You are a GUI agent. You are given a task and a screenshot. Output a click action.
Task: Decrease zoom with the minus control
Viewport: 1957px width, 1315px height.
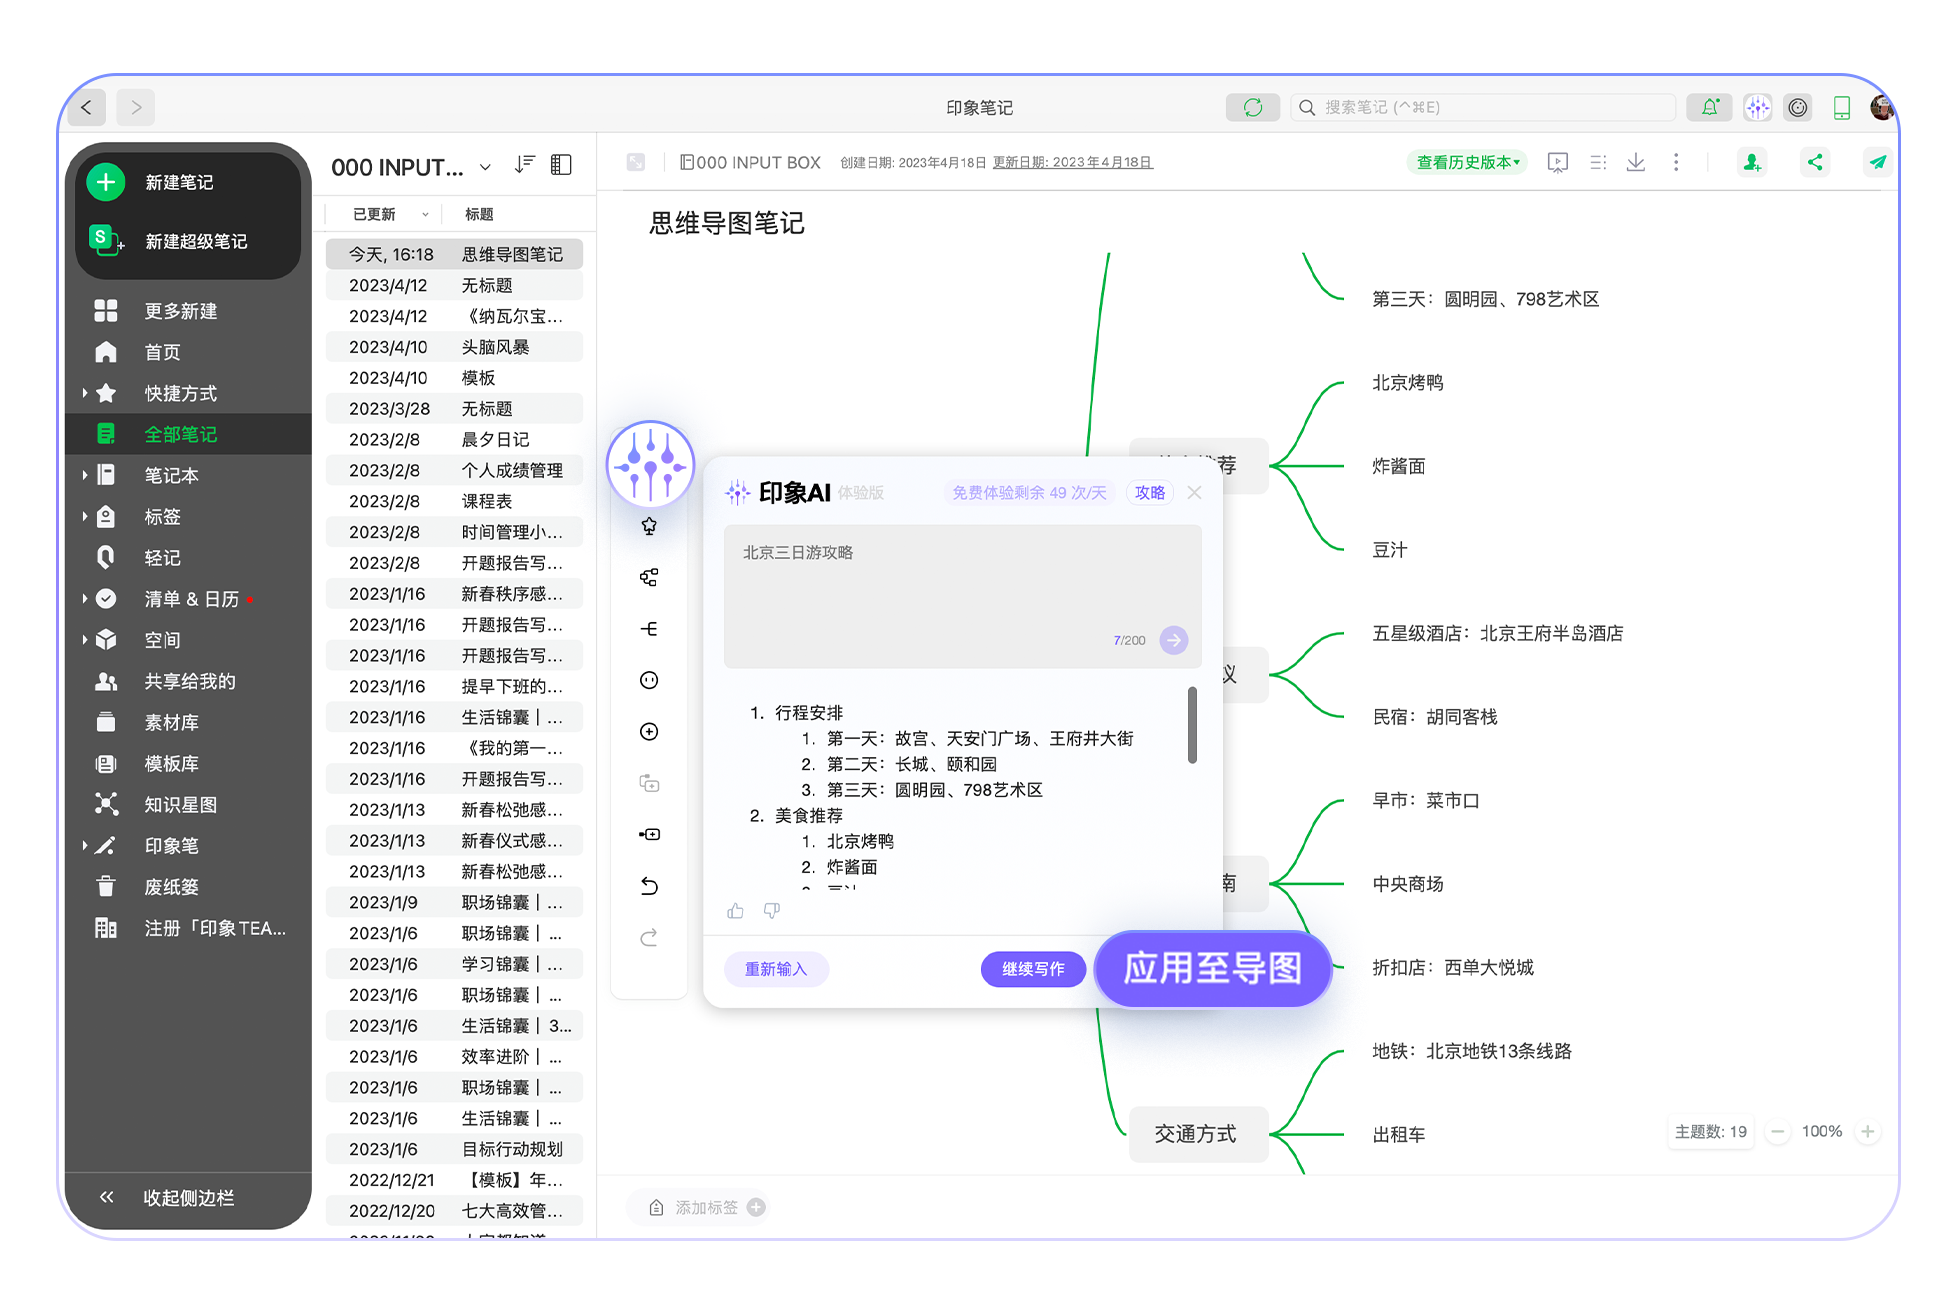pos(1777,1131)
